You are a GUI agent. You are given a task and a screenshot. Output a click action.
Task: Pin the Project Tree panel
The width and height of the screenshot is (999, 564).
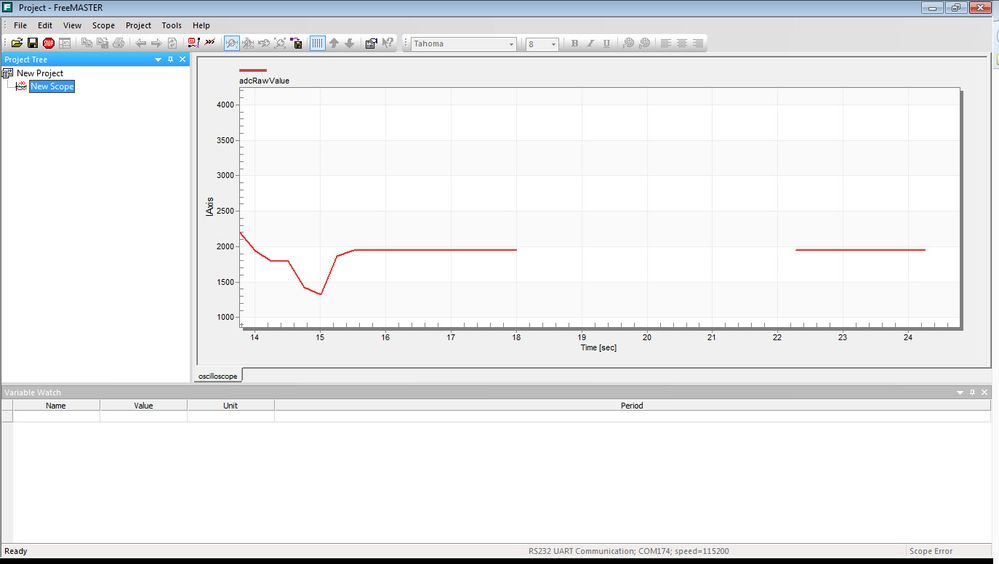pos(170,59)
